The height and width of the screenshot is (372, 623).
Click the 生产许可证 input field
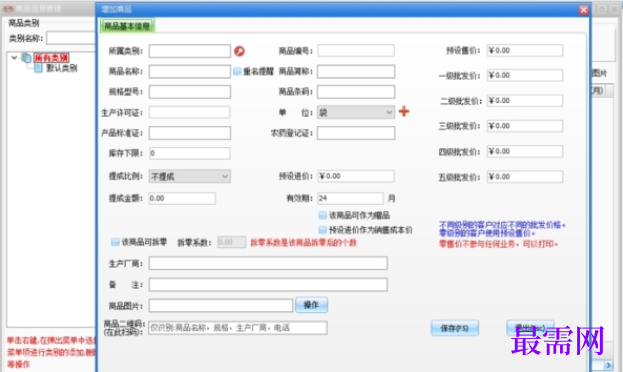(x=190, y=112)
